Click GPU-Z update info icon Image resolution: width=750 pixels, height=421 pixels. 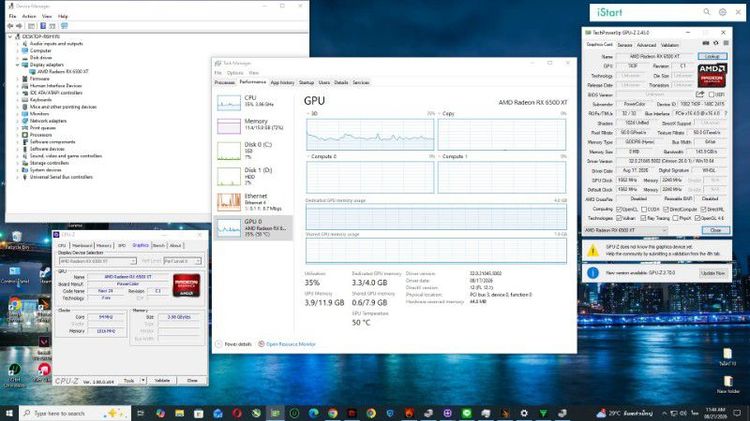point(593,273)
